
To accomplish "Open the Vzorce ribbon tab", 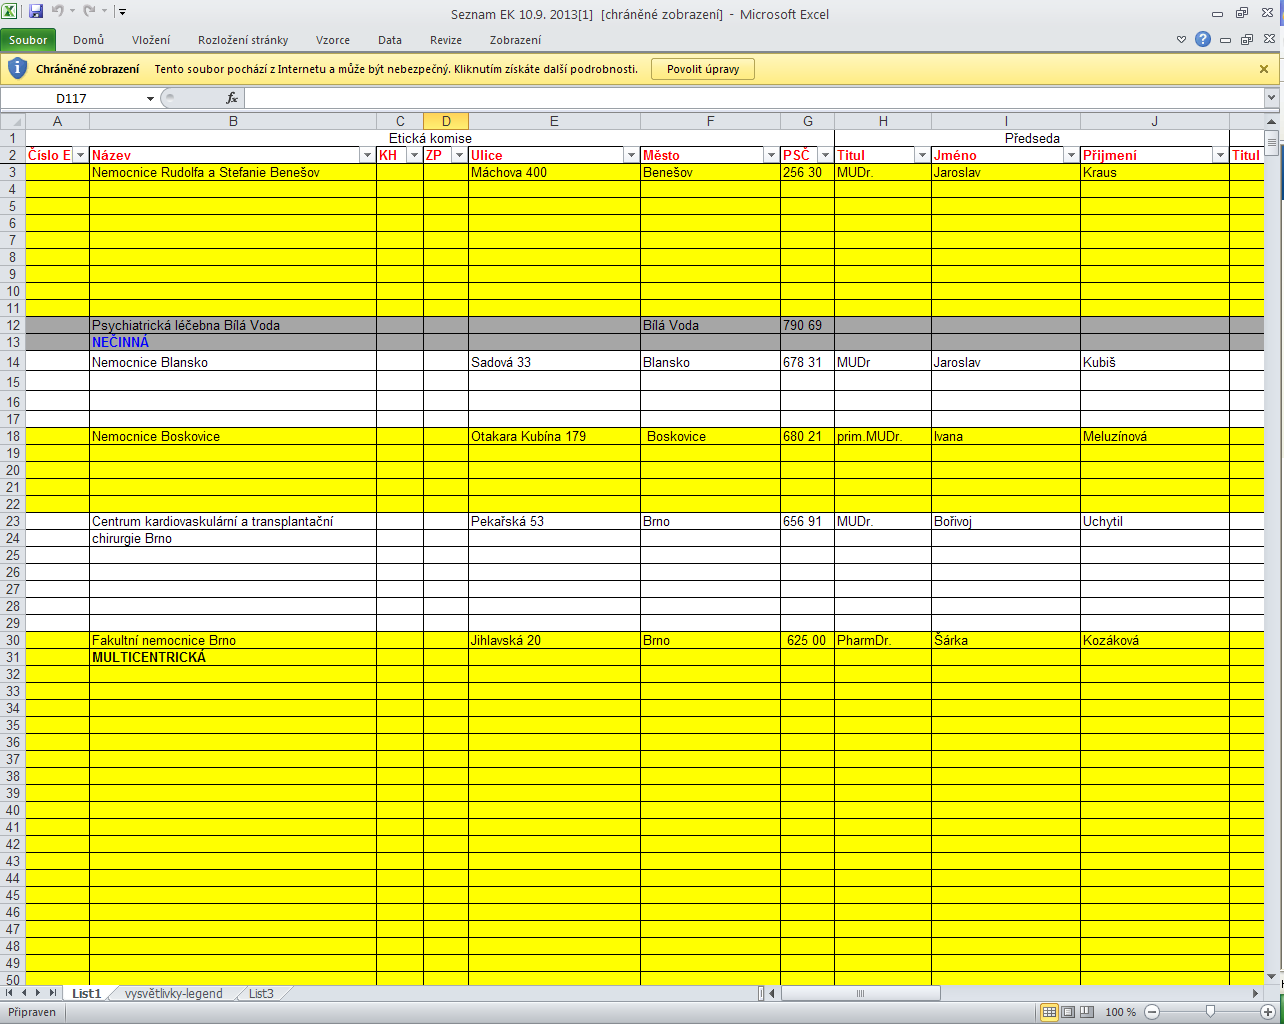I will click(333, 40).
